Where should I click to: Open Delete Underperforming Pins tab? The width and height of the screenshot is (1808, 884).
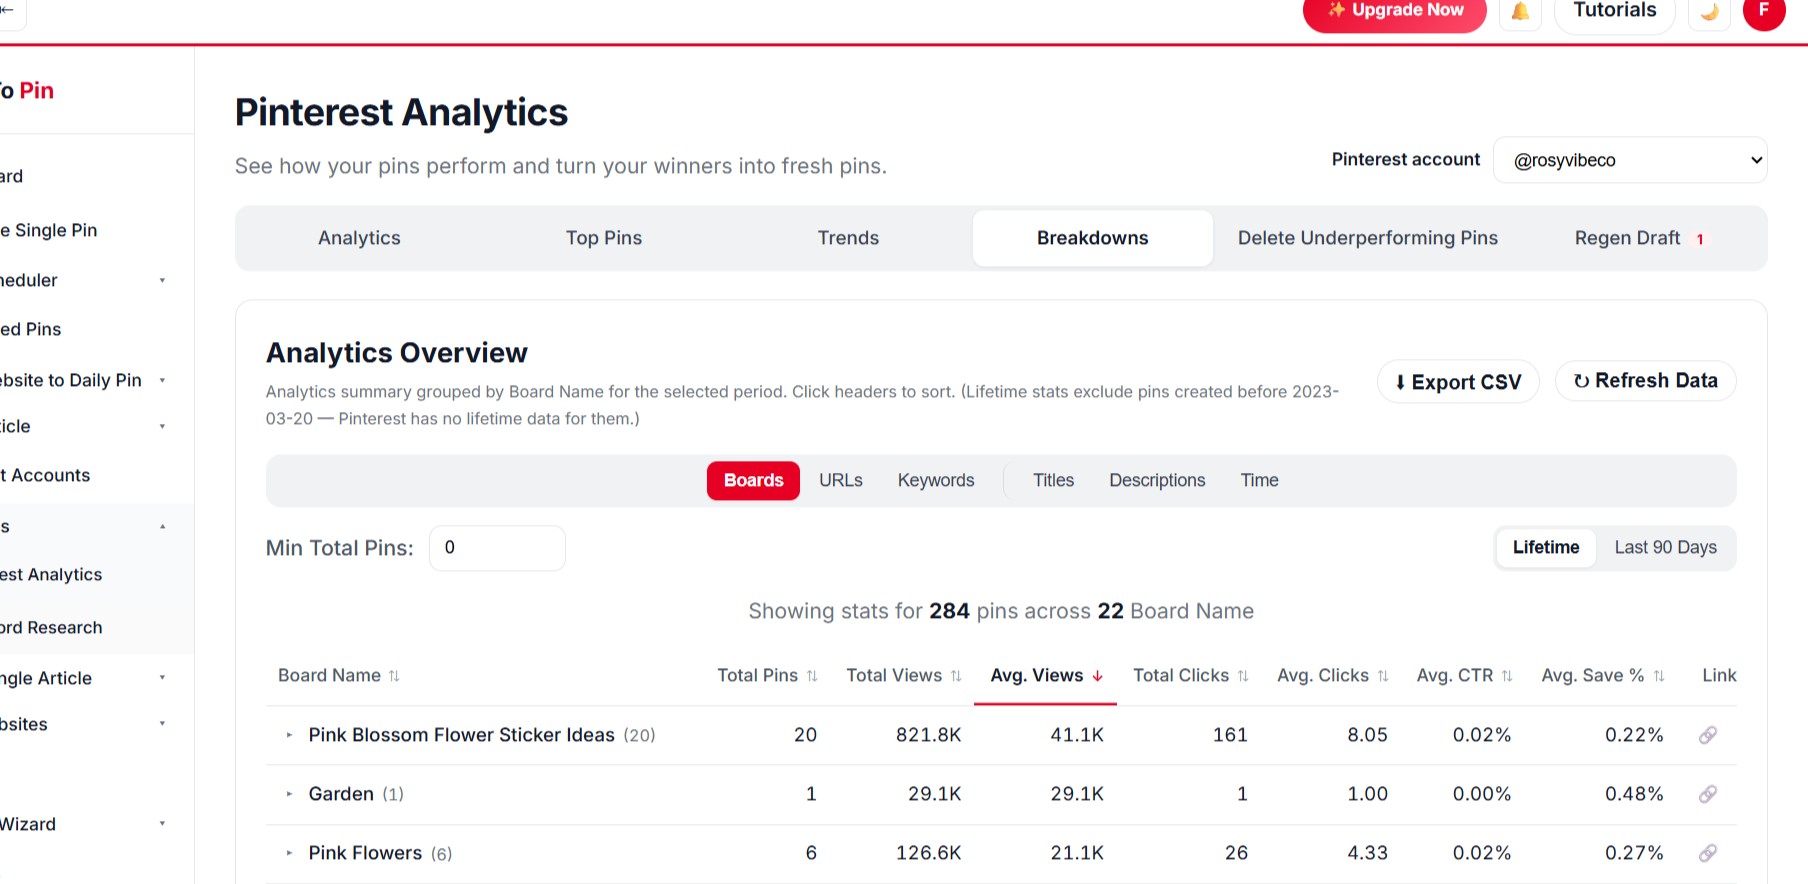1367,238
